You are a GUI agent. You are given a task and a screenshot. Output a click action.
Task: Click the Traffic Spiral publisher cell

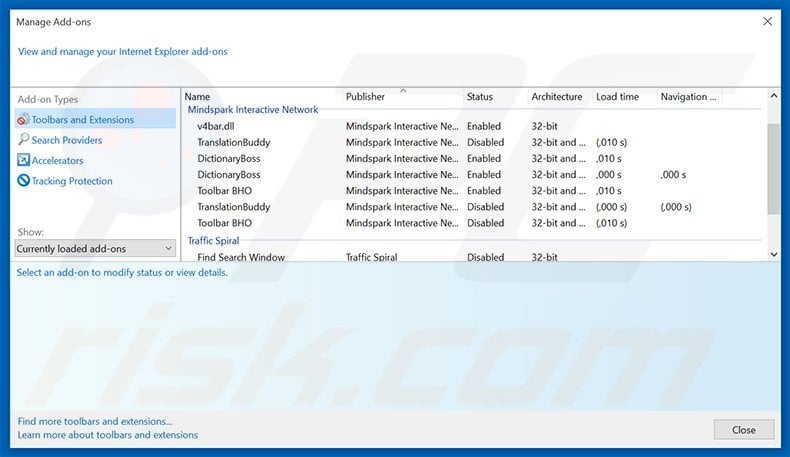point(371,257)
